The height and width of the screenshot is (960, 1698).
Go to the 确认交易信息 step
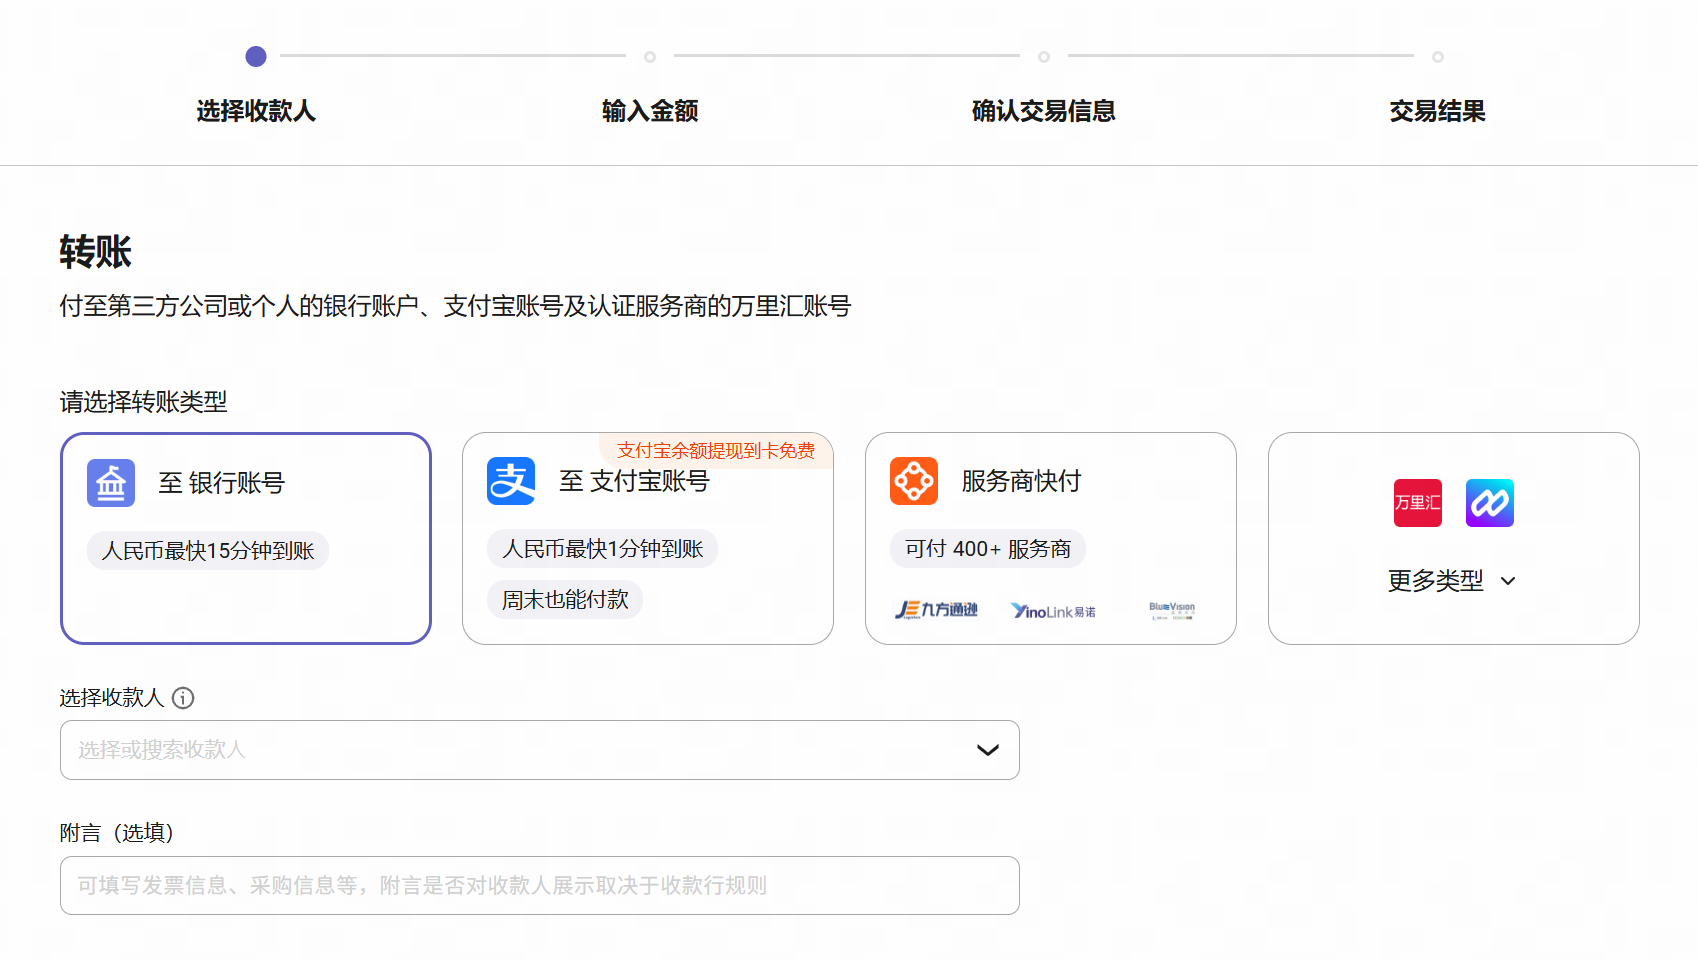1043,111
